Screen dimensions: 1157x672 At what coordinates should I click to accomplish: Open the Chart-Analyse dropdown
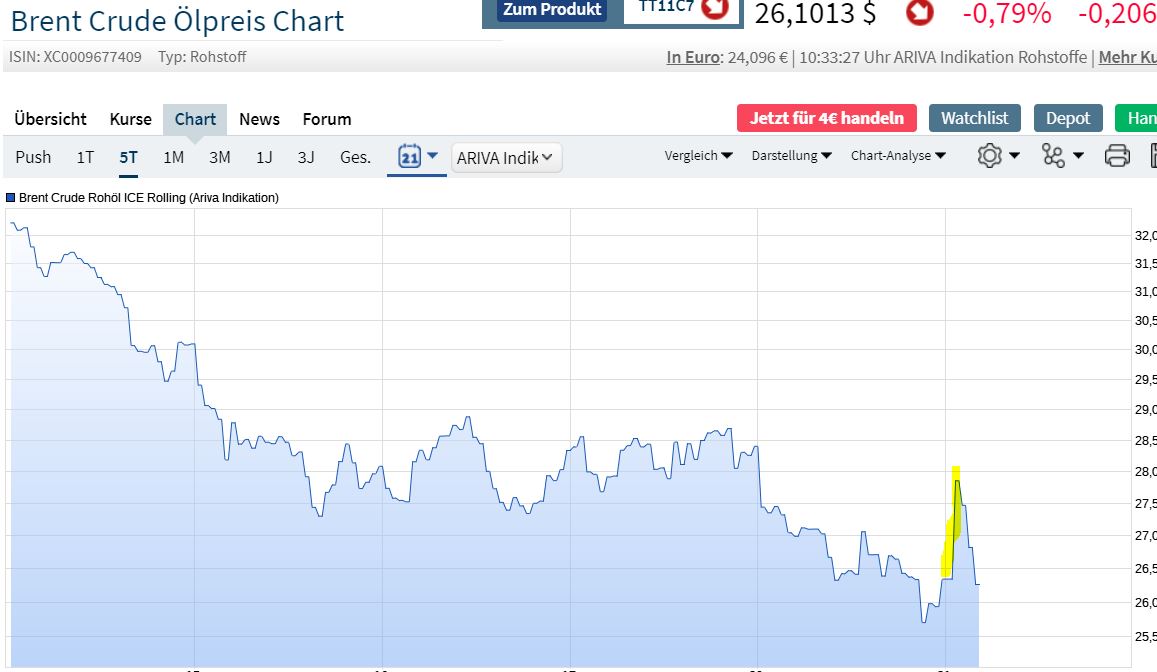(897, 156)
